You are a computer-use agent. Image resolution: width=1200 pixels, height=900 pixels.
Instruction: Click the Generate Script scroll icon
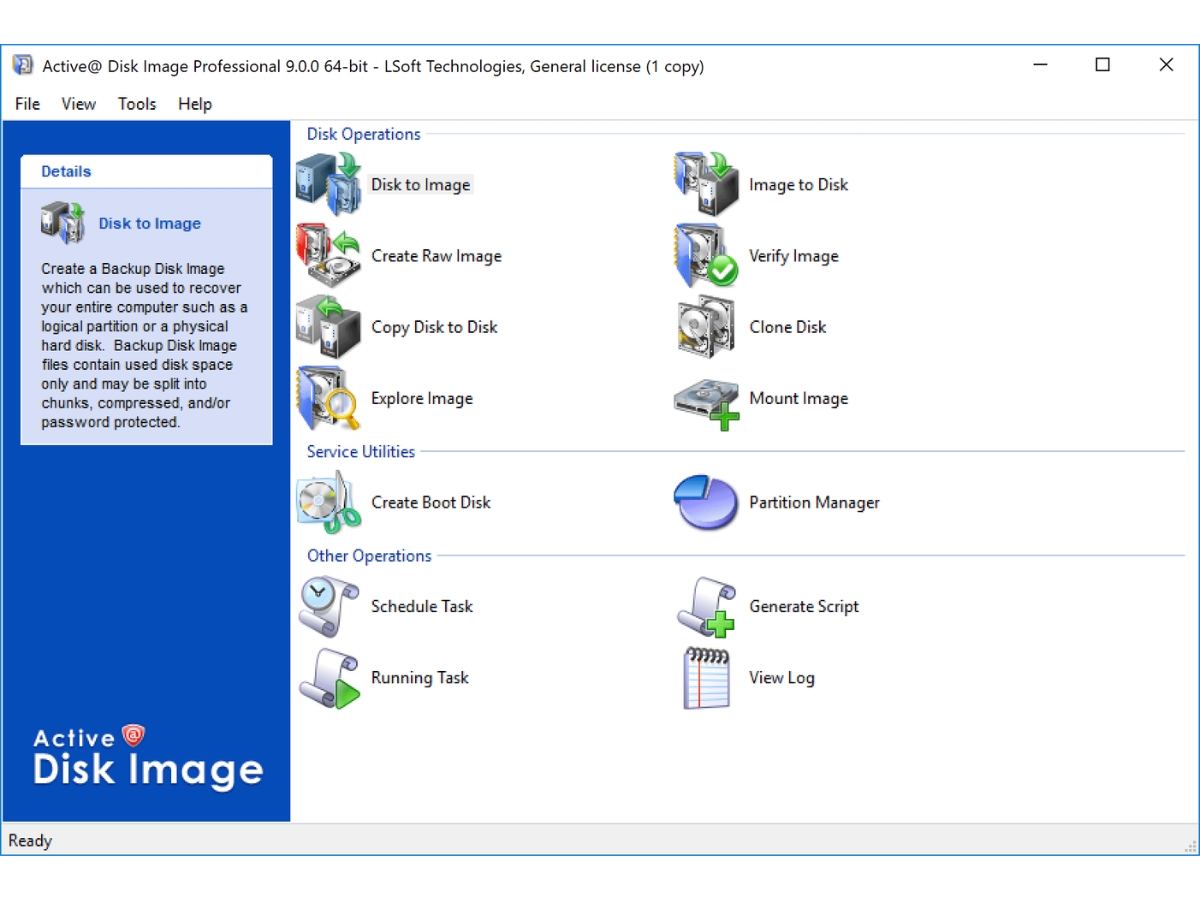707,606
